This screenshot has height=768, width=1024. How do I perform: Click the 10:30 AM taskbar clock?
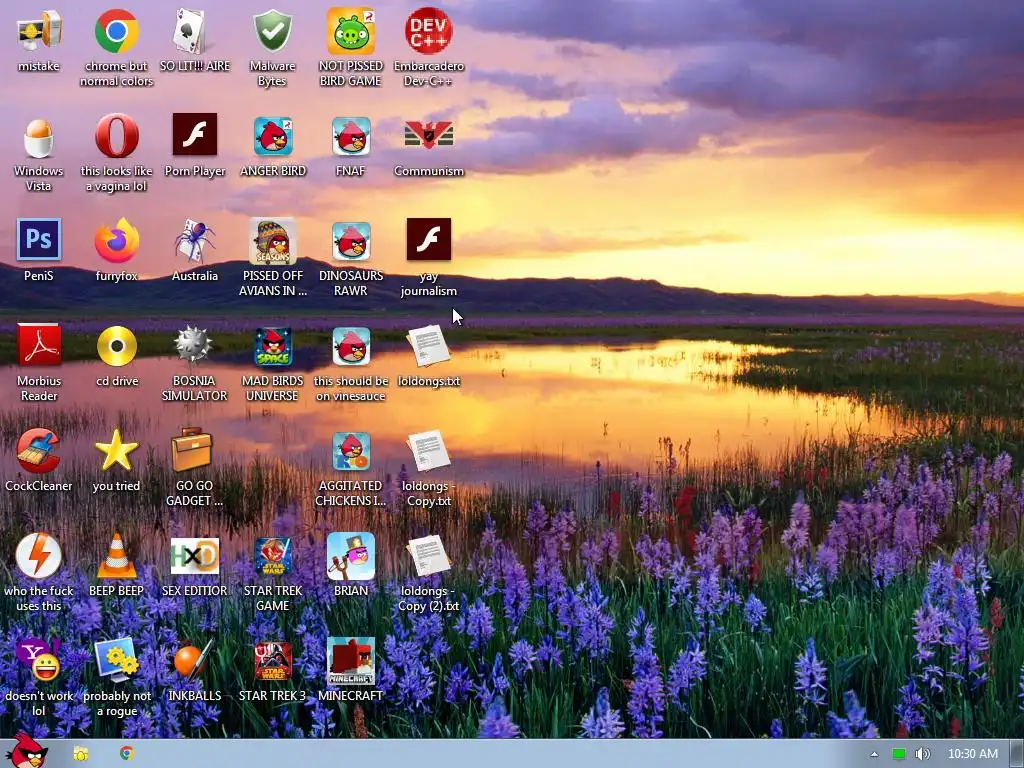tap(972, 754)
